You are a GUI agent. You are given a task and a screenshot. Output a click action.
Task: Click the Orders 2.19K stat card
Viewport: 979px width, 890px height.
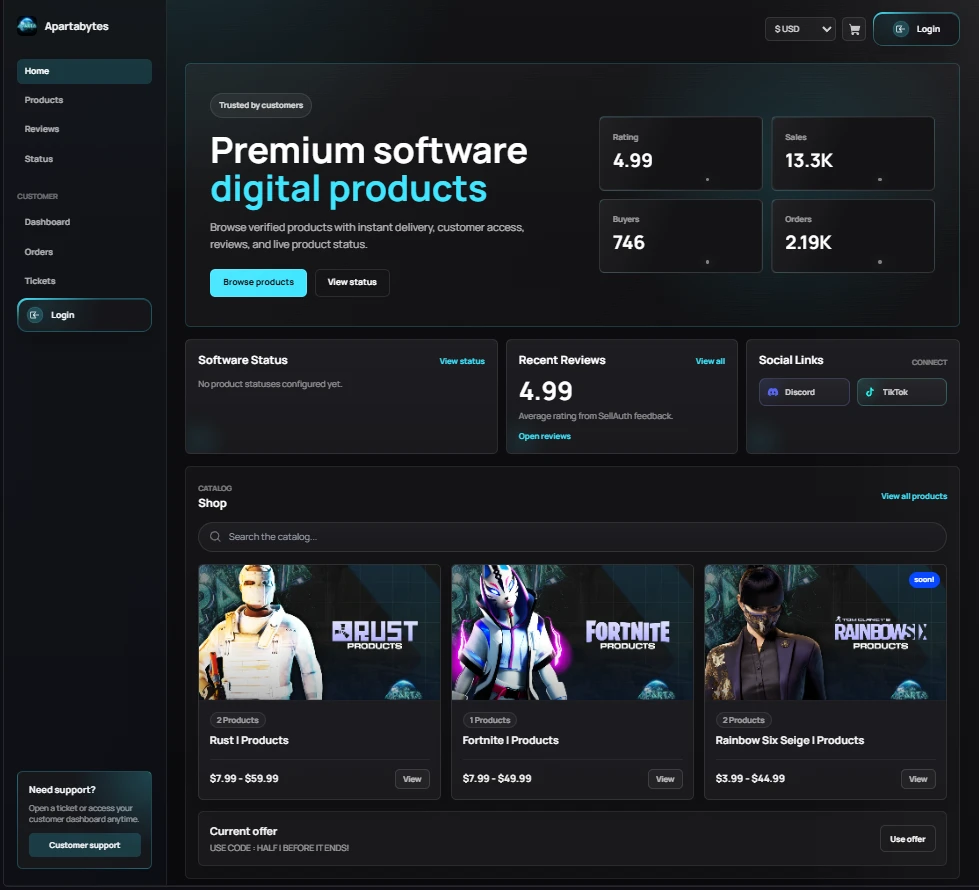pos(853,236)
